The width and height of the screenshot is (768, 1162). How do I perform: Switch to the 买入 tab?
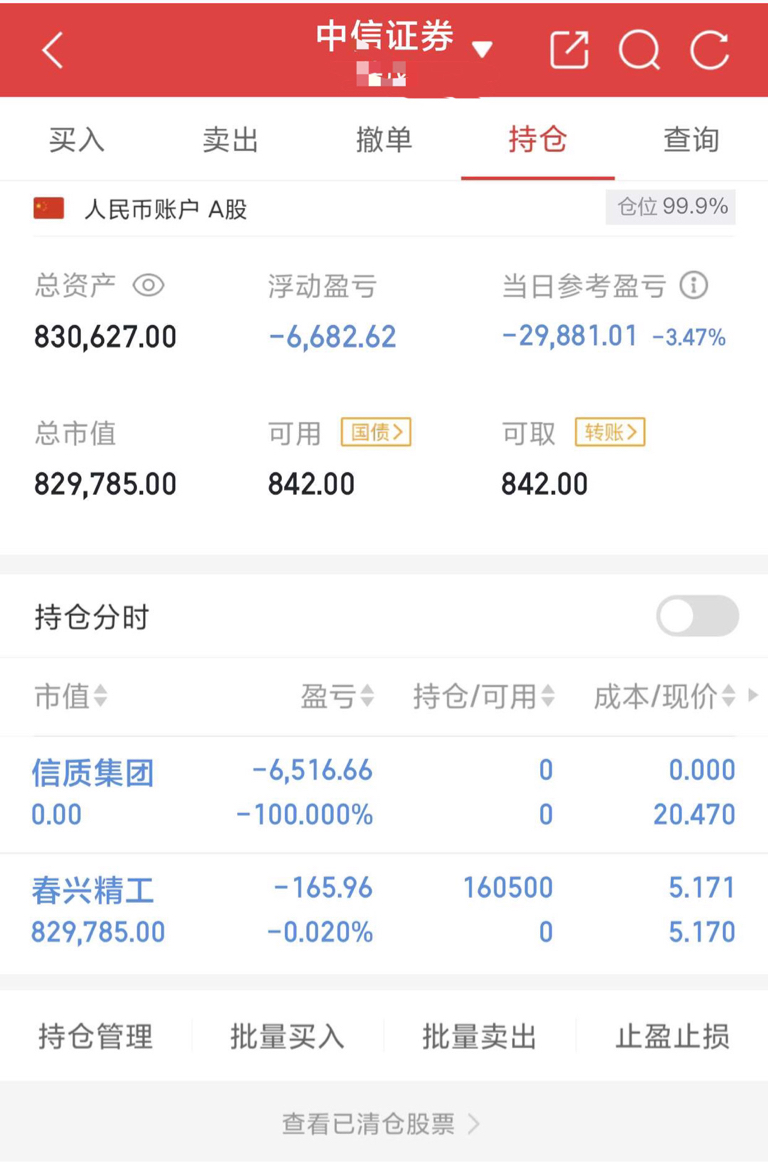click(76, 139)
